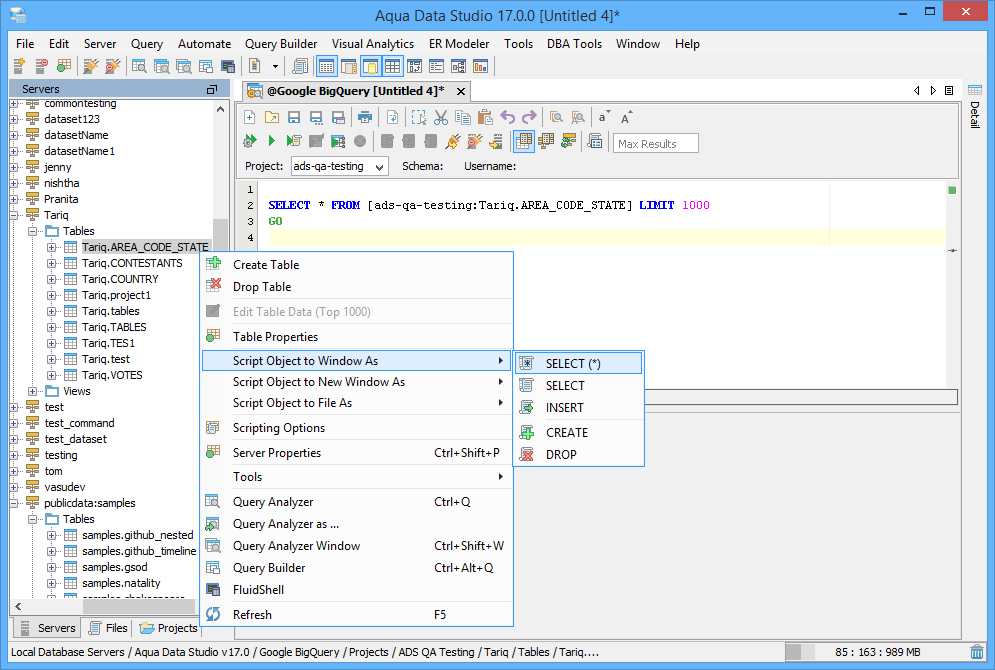Click the Open file icon in the editor toolbar

[x=272, y=117]
